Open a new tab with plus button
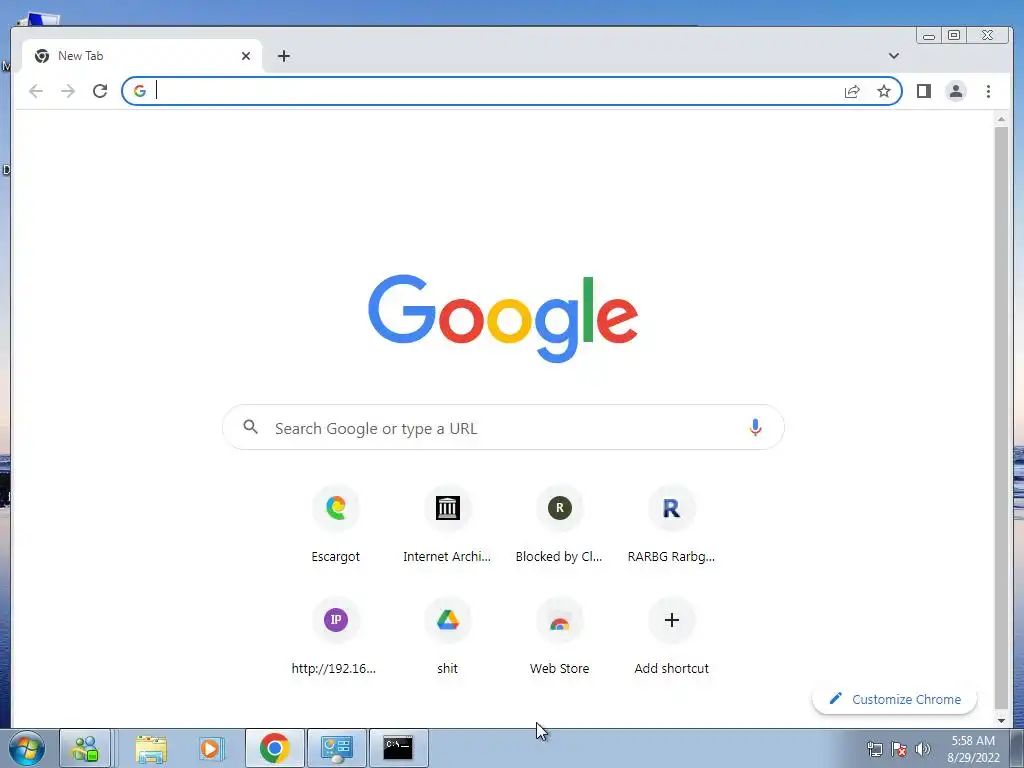Screen dimensions: 1024x768 click(x=283, y=56)
